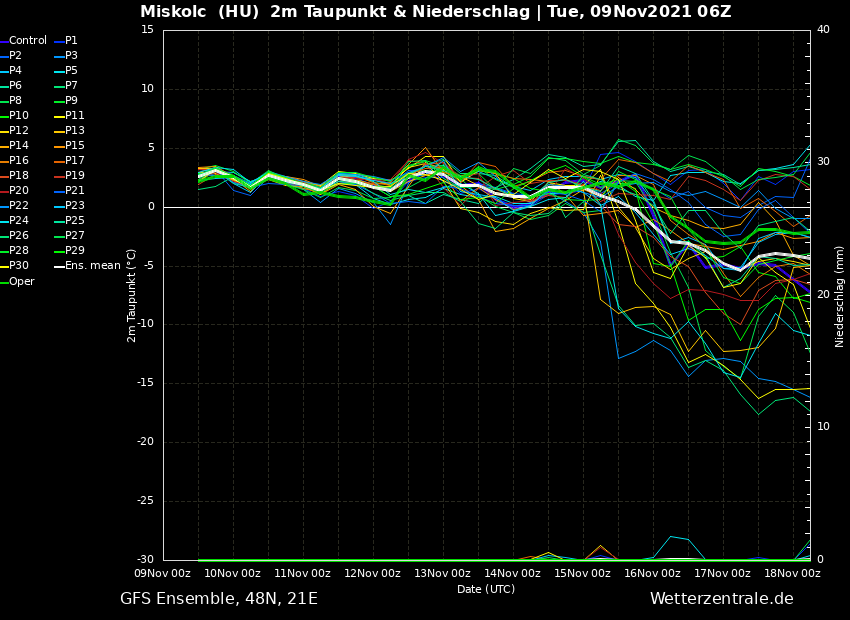Click the 16Nov 00z date label

(x=652, y=573)
